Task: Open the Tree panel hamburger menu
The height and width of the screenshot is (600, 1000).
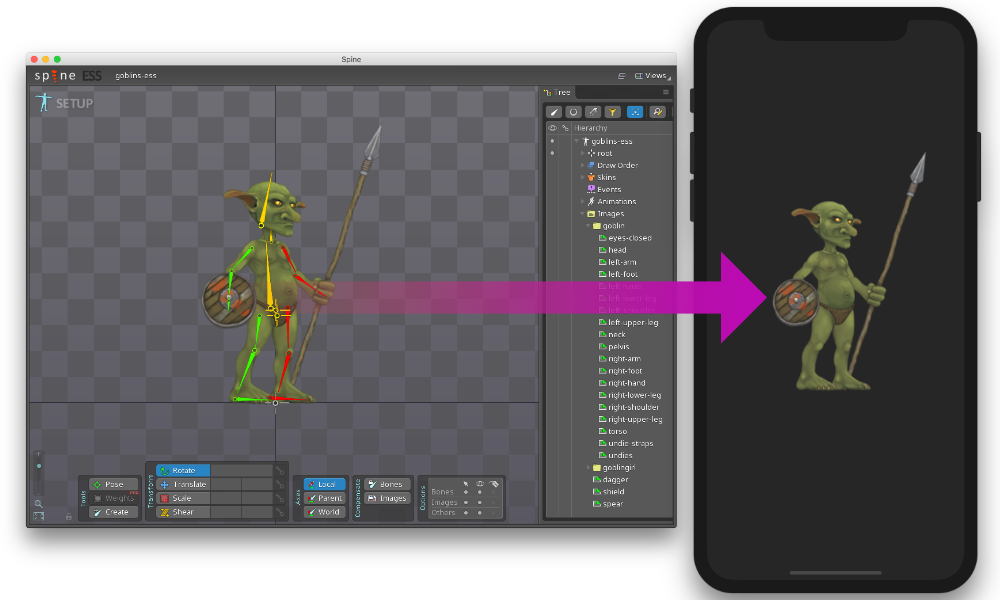Action: pos(666,92)
